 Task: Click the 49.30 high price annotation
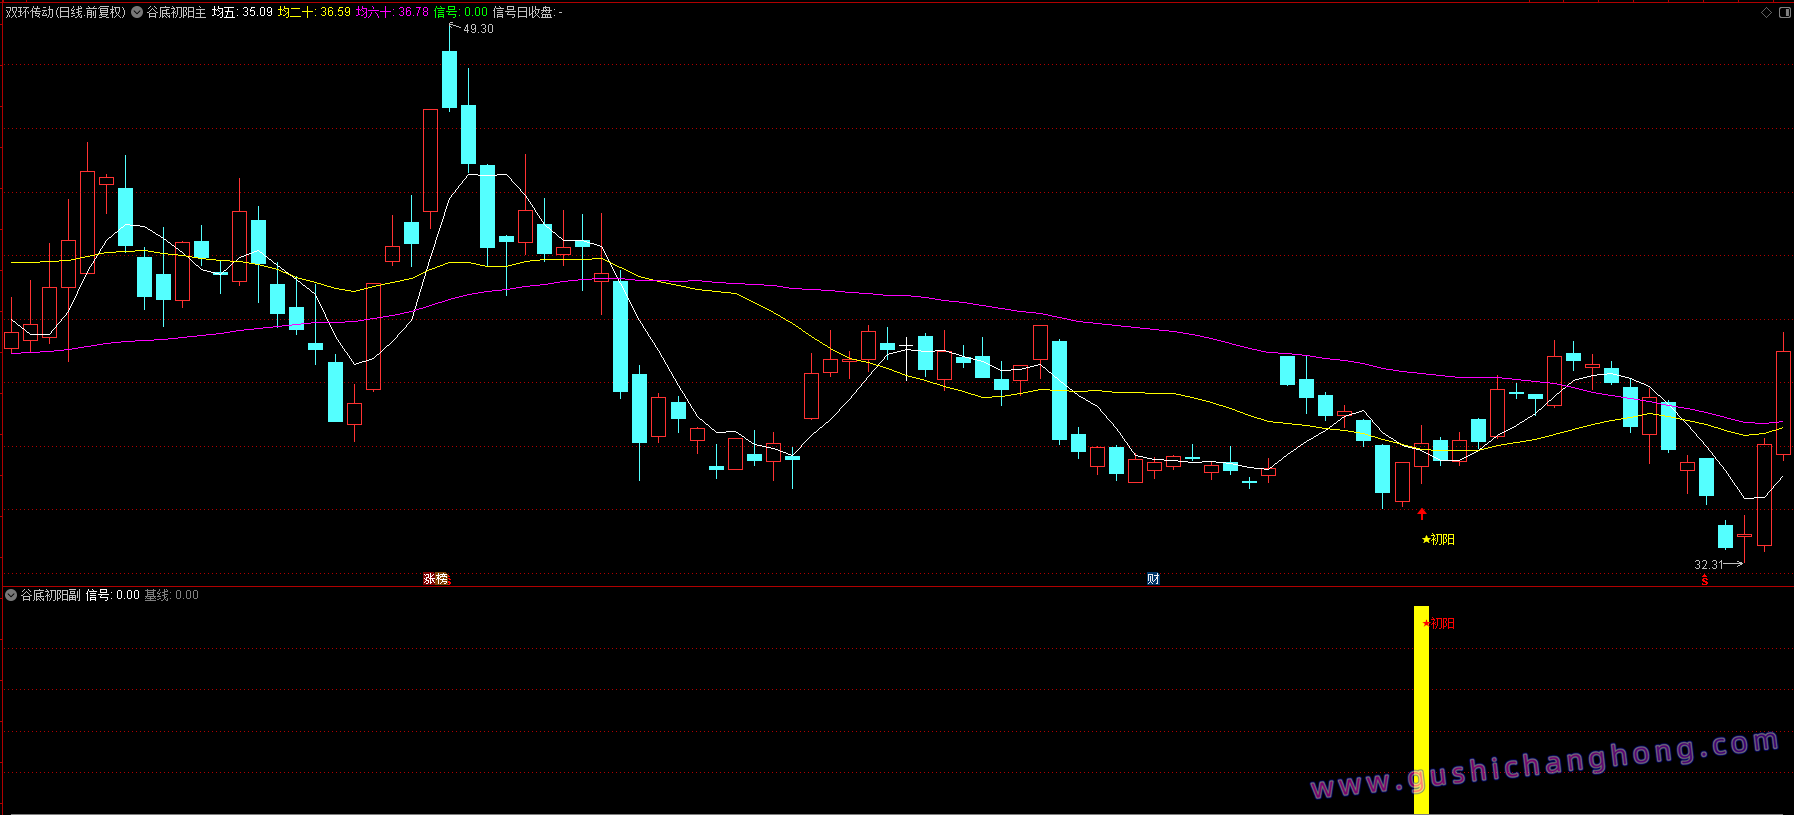pyautogui.click(x=478, y=29)
